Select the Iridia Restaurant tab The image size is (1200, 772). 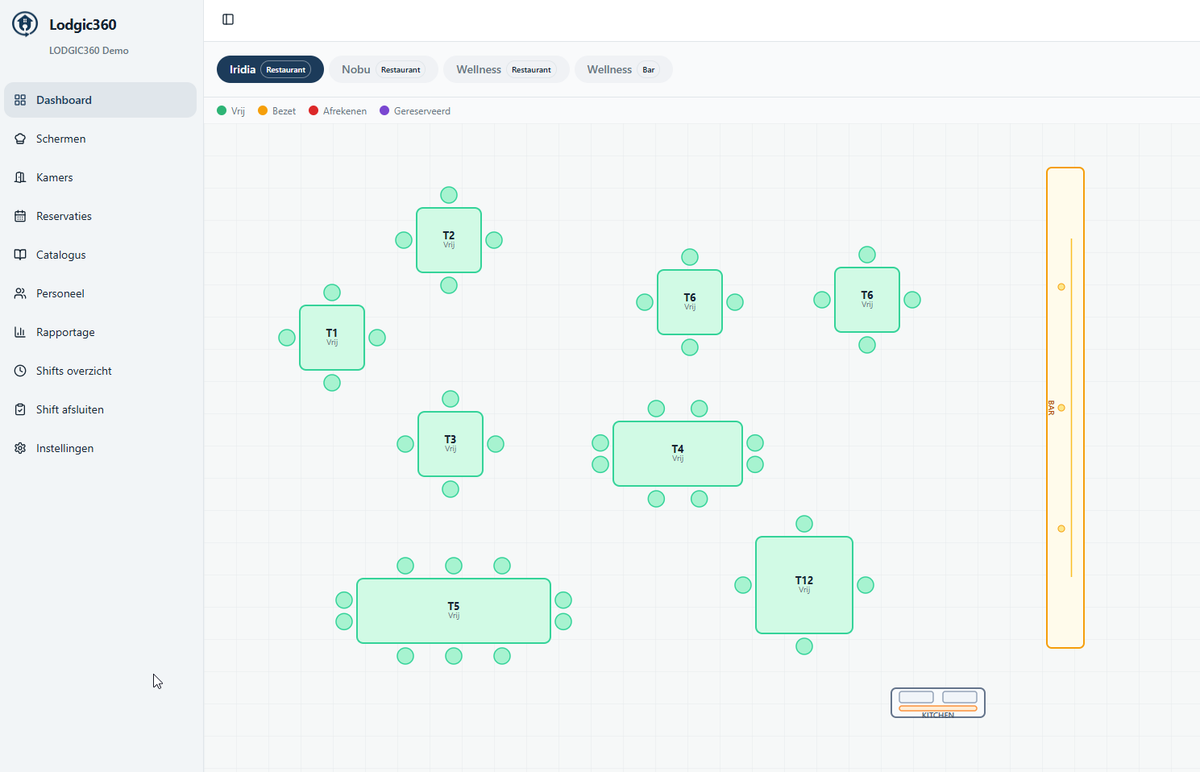point(270,69)
